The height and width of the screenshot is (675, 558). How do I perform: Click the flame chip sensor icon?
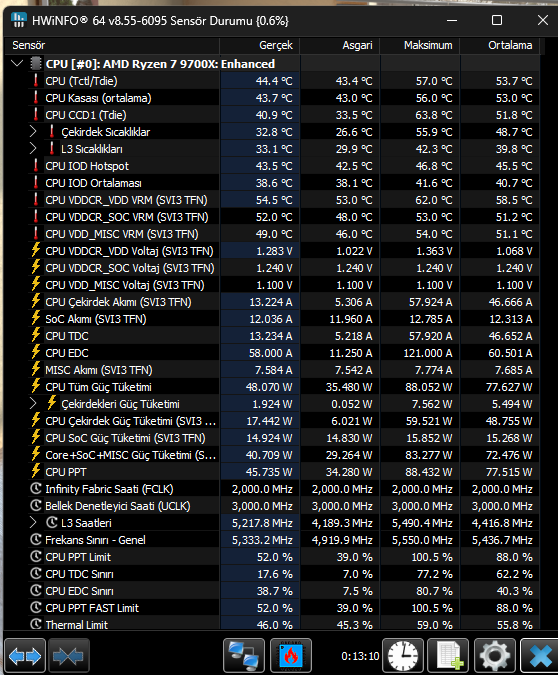click(291, 656)
